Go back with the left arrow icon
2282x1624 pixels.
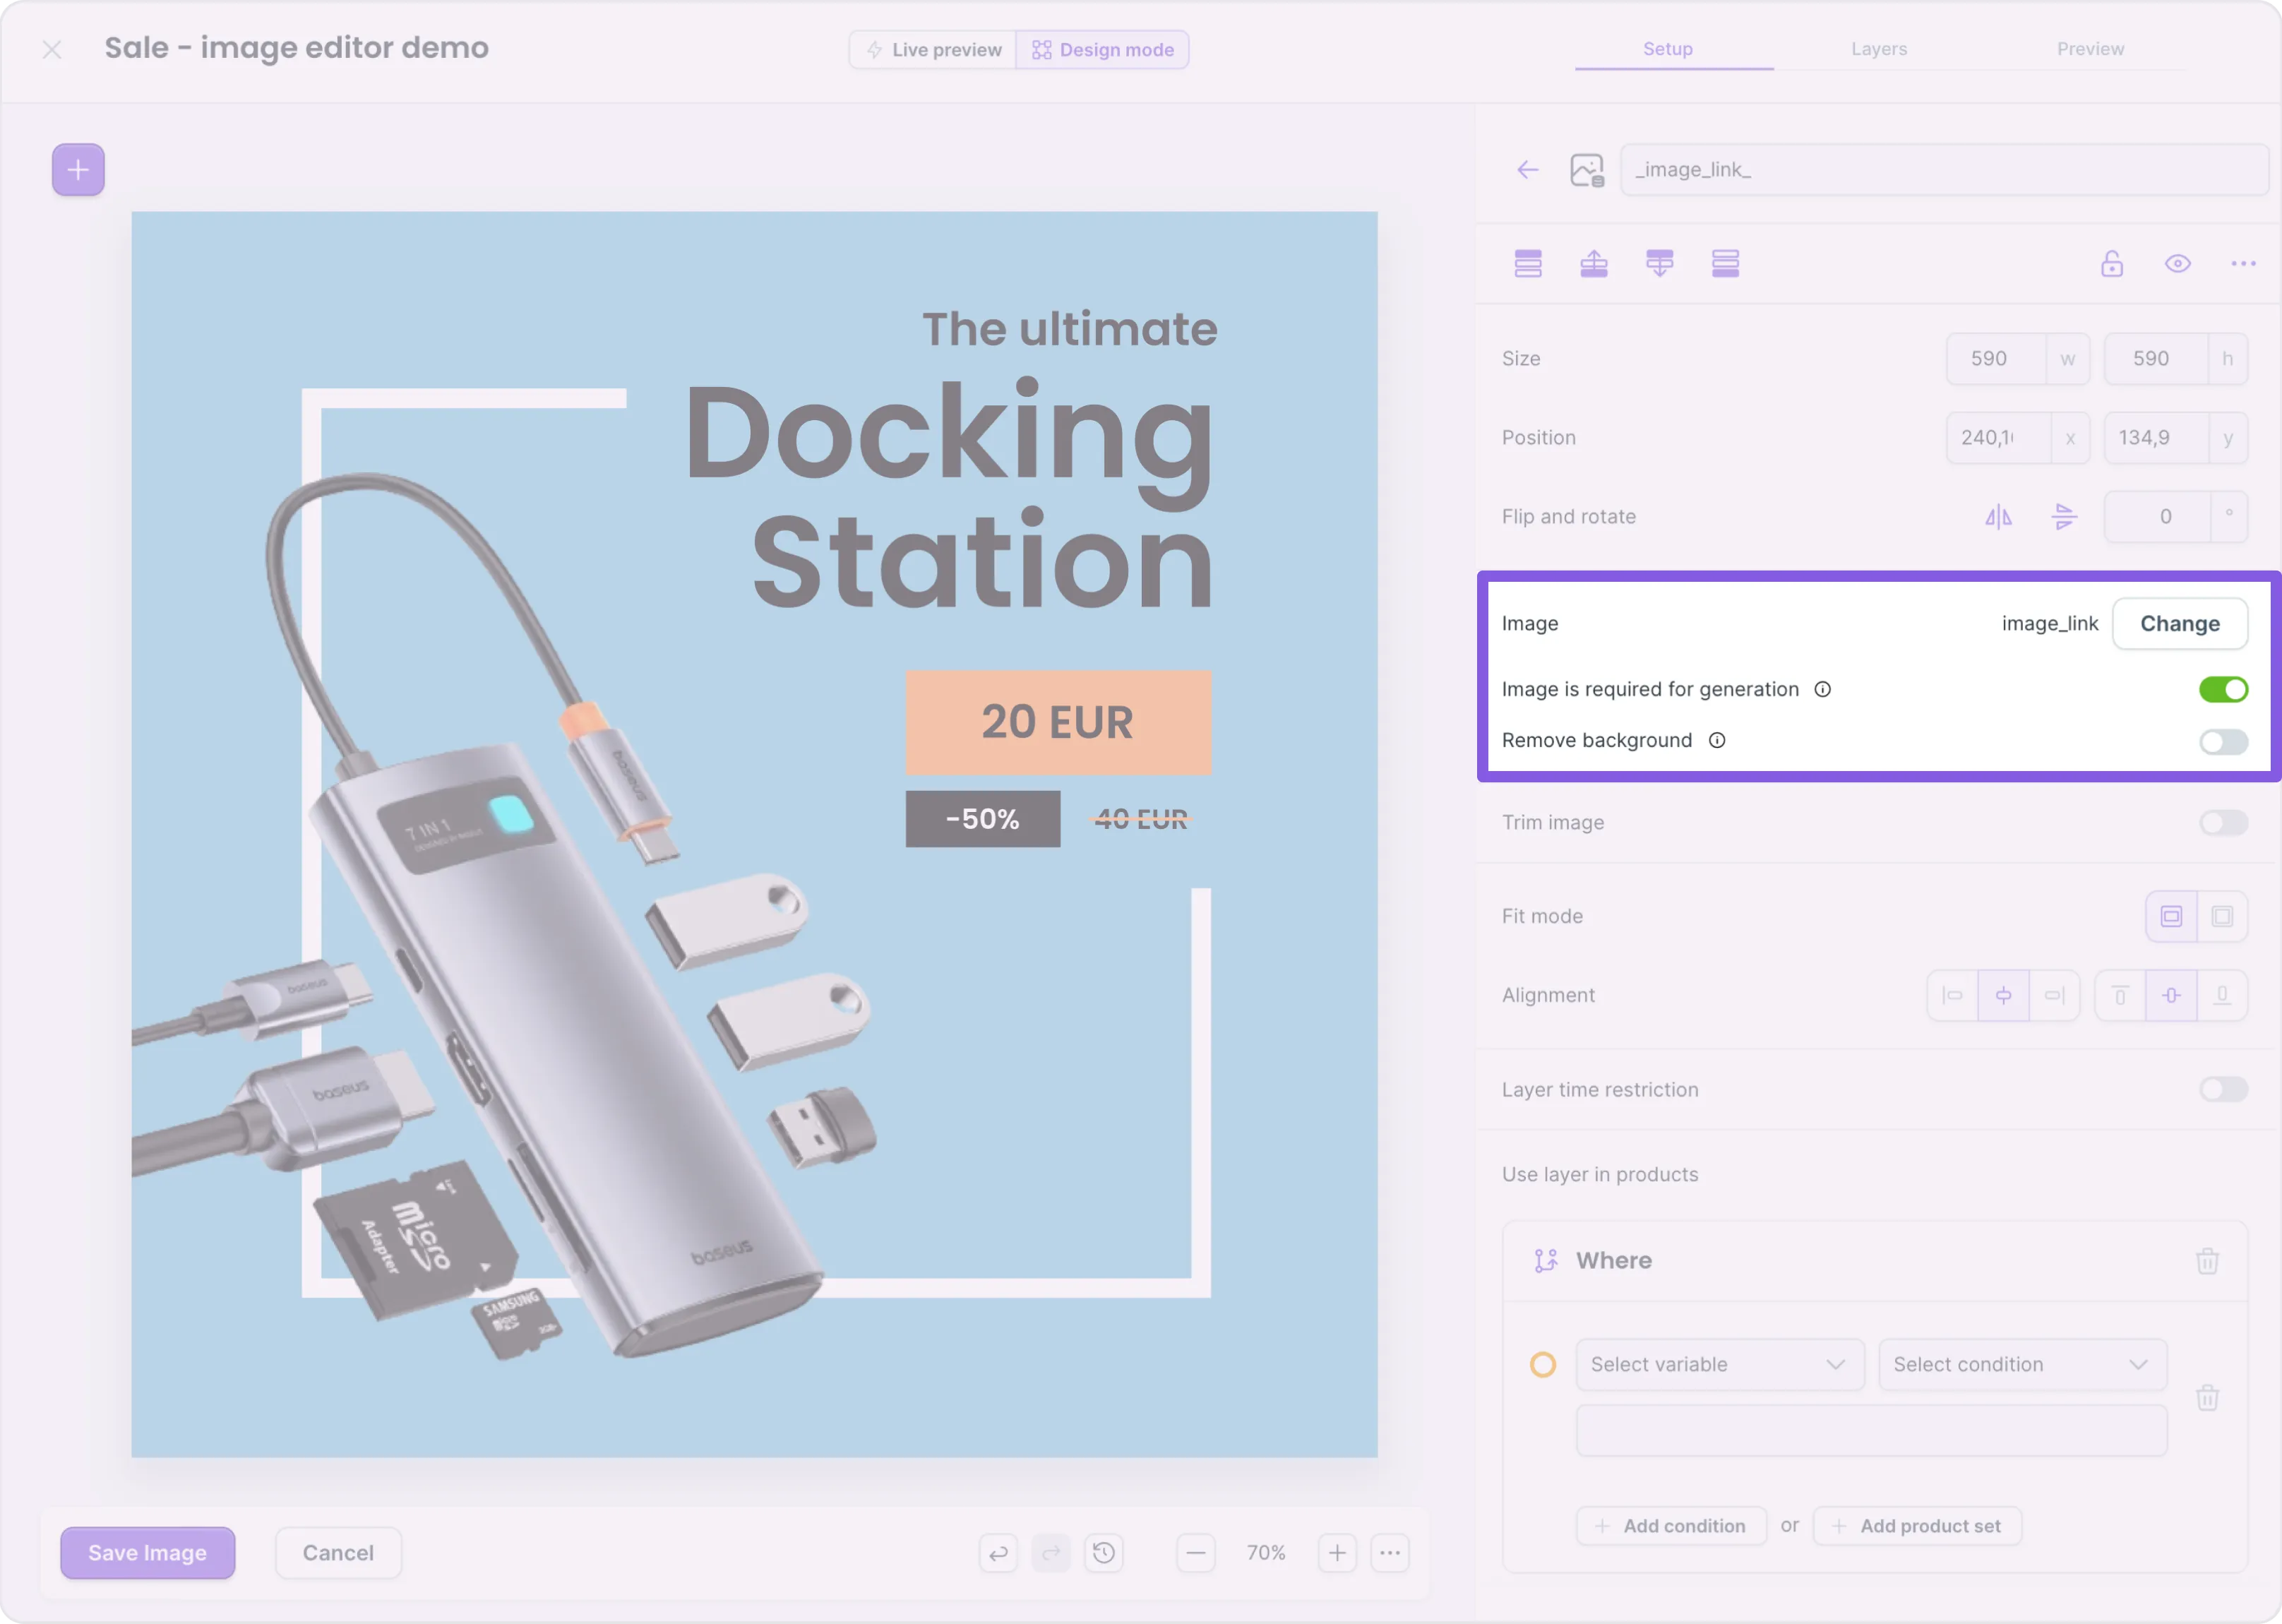[1527, 169]
